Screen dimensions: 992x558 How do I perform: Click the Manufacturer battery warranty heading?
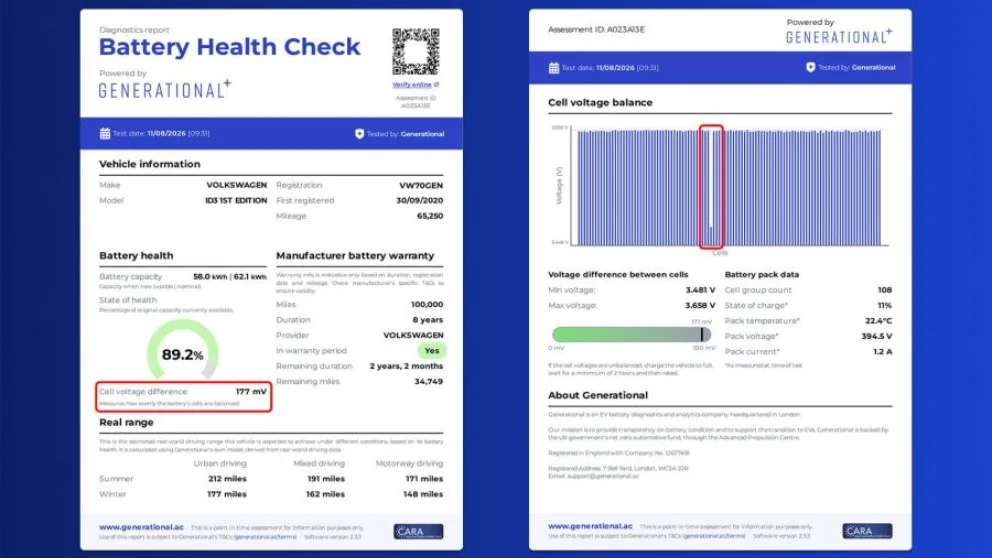click(355, 256)
